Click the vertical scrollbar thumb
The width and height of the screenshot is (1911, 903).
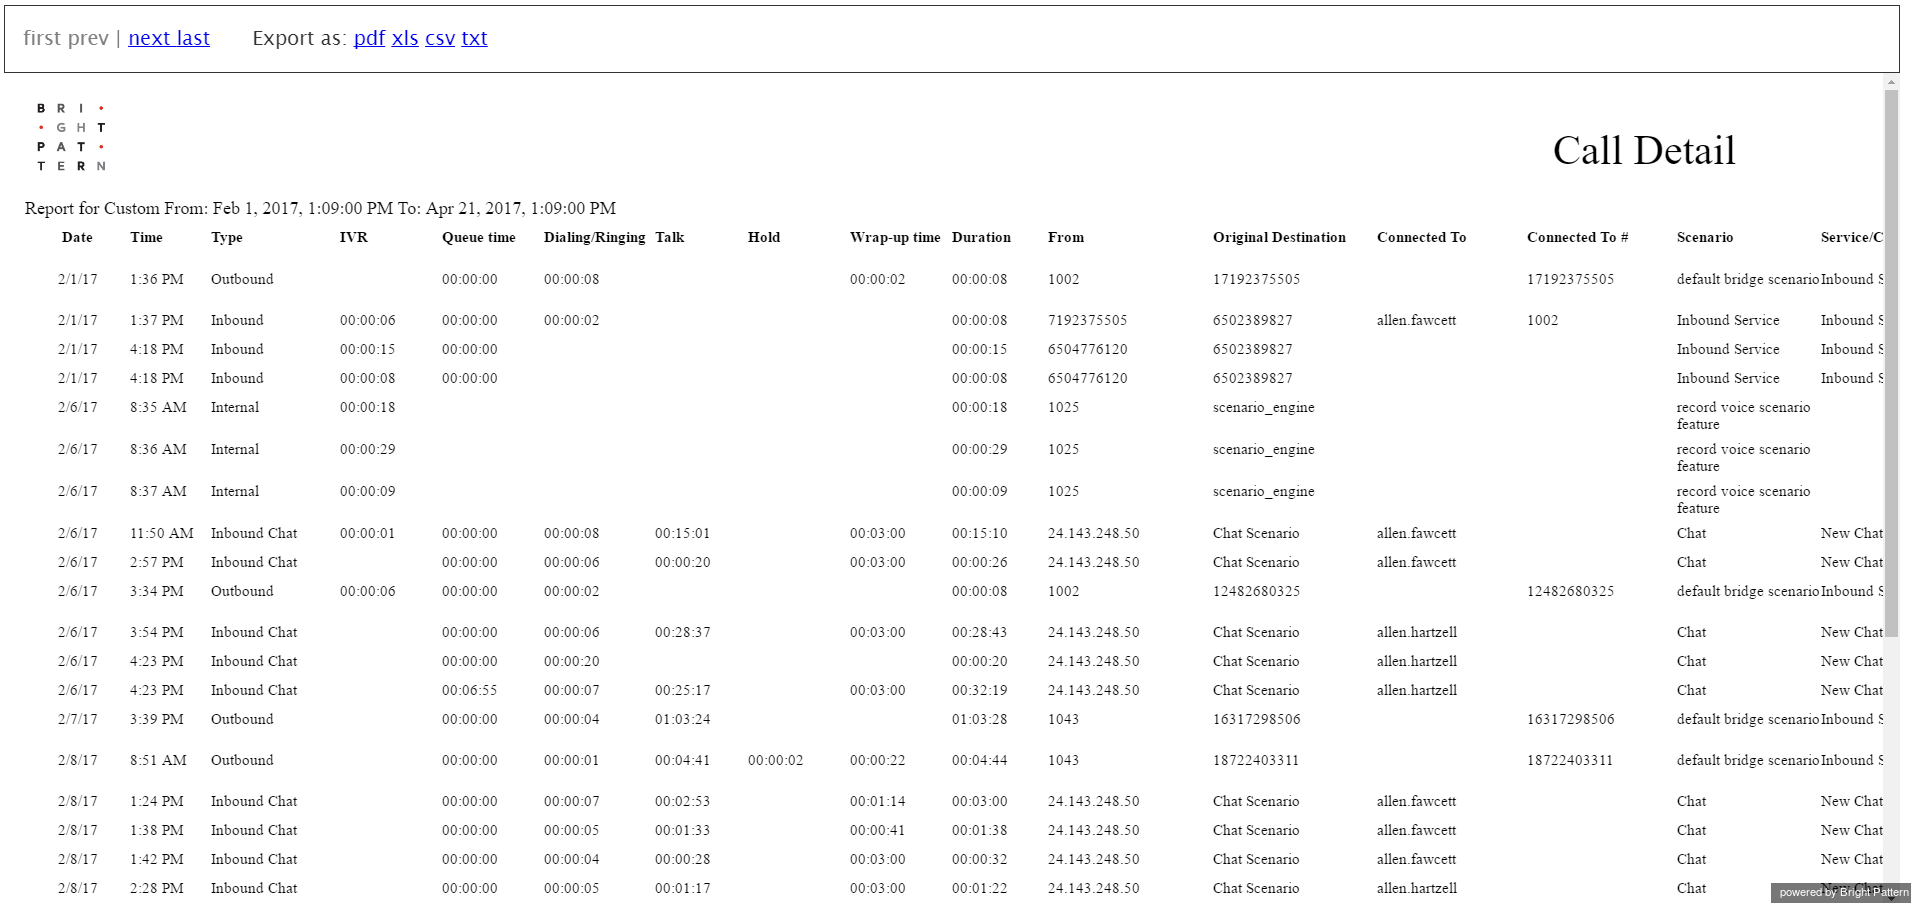click(1891, 360)
